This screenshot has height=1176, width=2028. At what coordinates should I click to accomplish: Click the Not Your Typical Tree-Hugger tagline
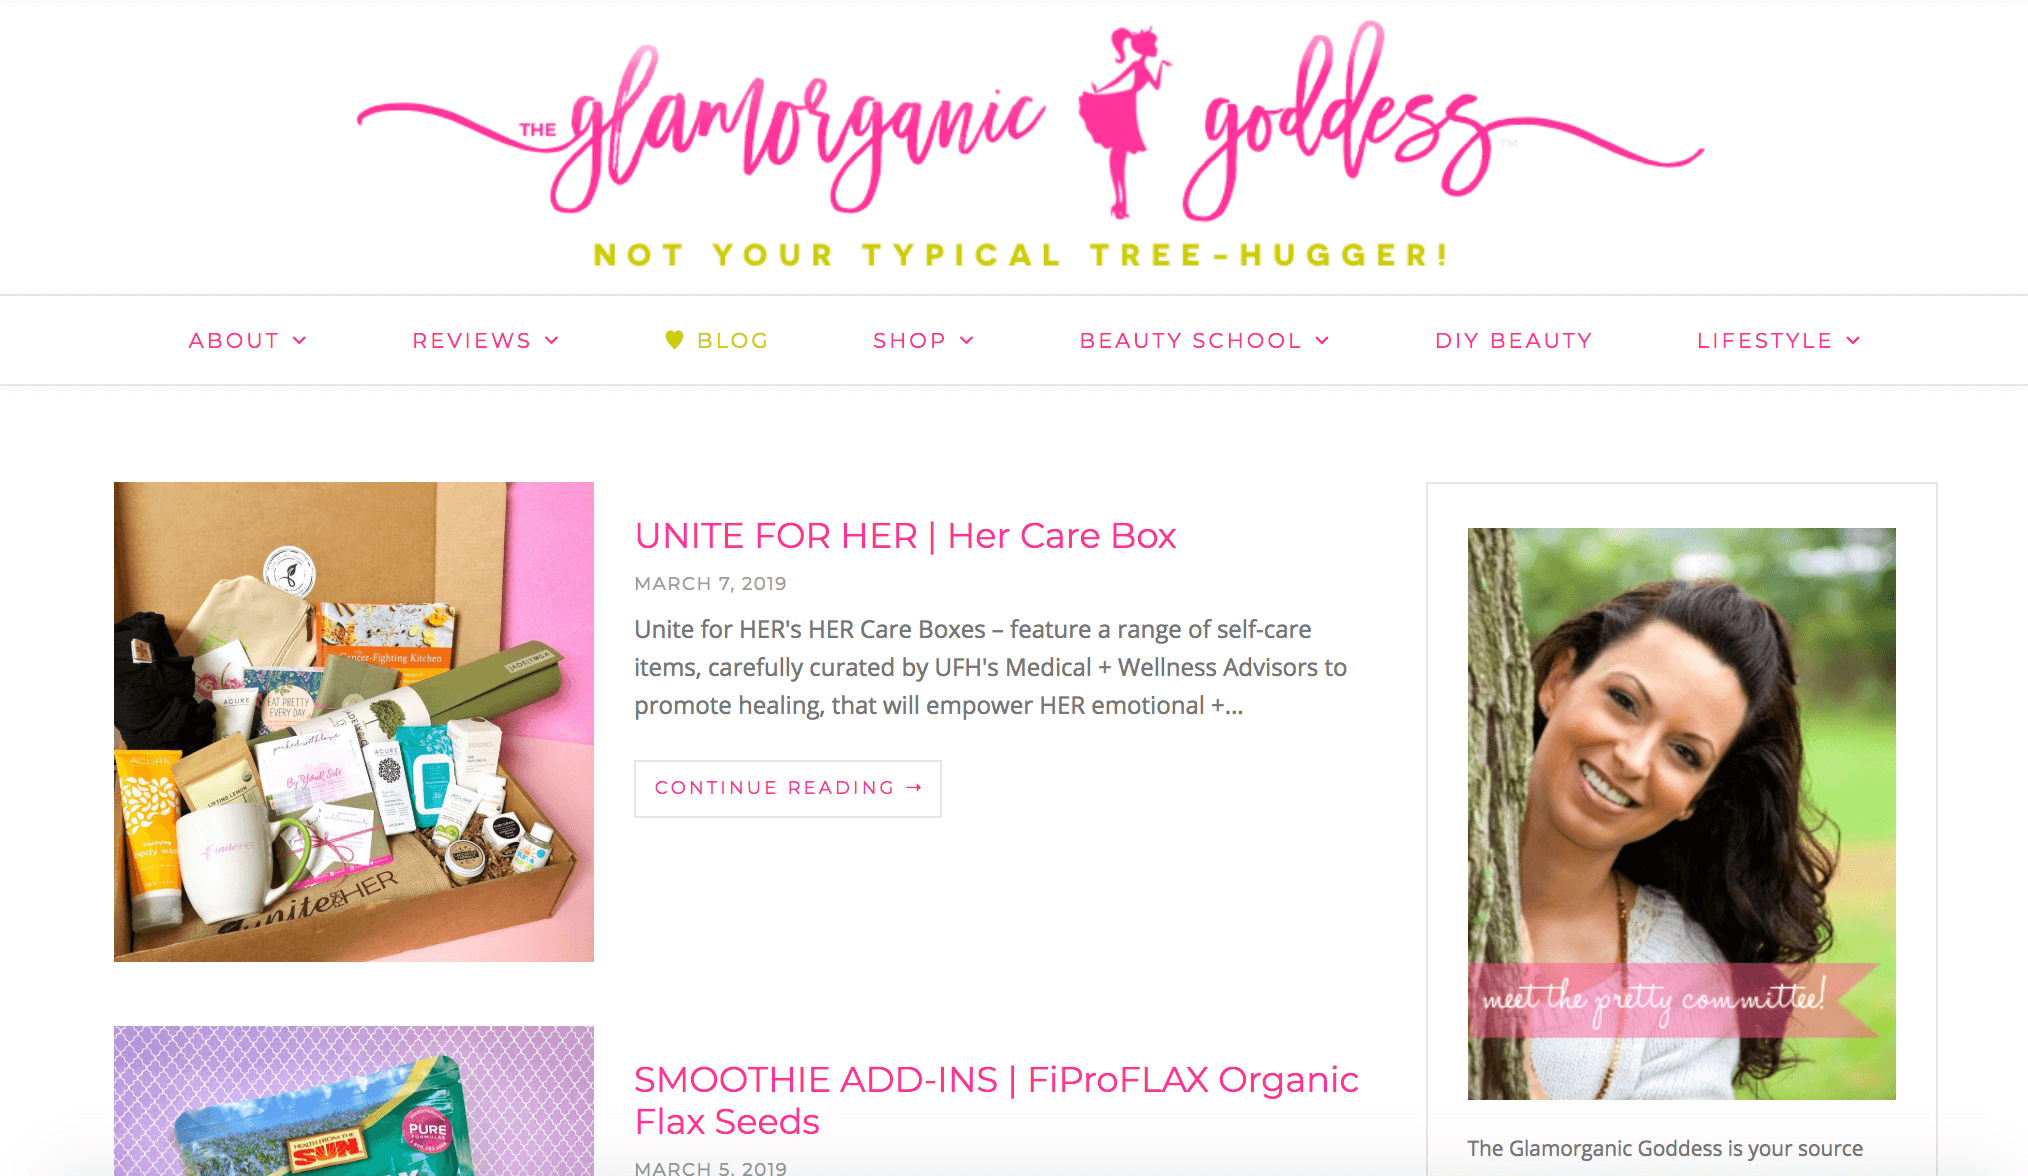[1021, 255]
